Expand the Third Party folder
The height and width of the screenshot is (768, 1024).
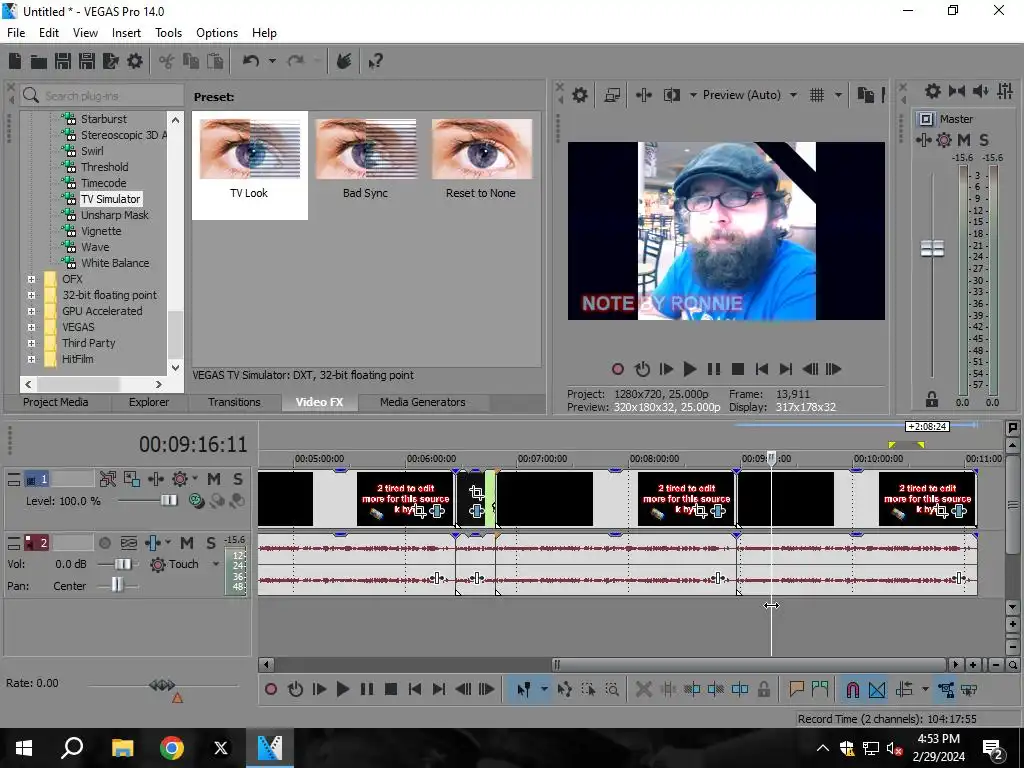click(x=31, y=344)
